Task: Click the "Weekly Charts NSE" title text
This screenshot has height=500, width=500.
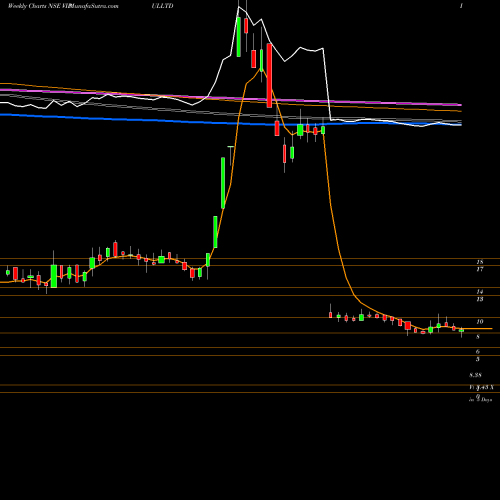Action: click(x=33, y=6)
